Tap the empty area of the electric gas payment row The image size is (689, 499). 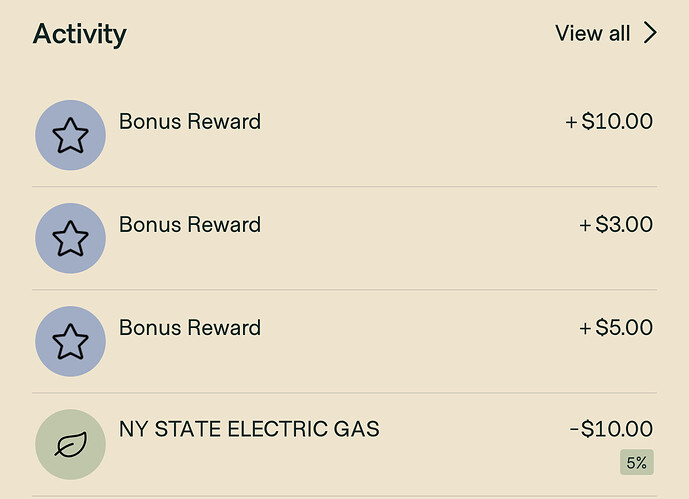[395, 459]
